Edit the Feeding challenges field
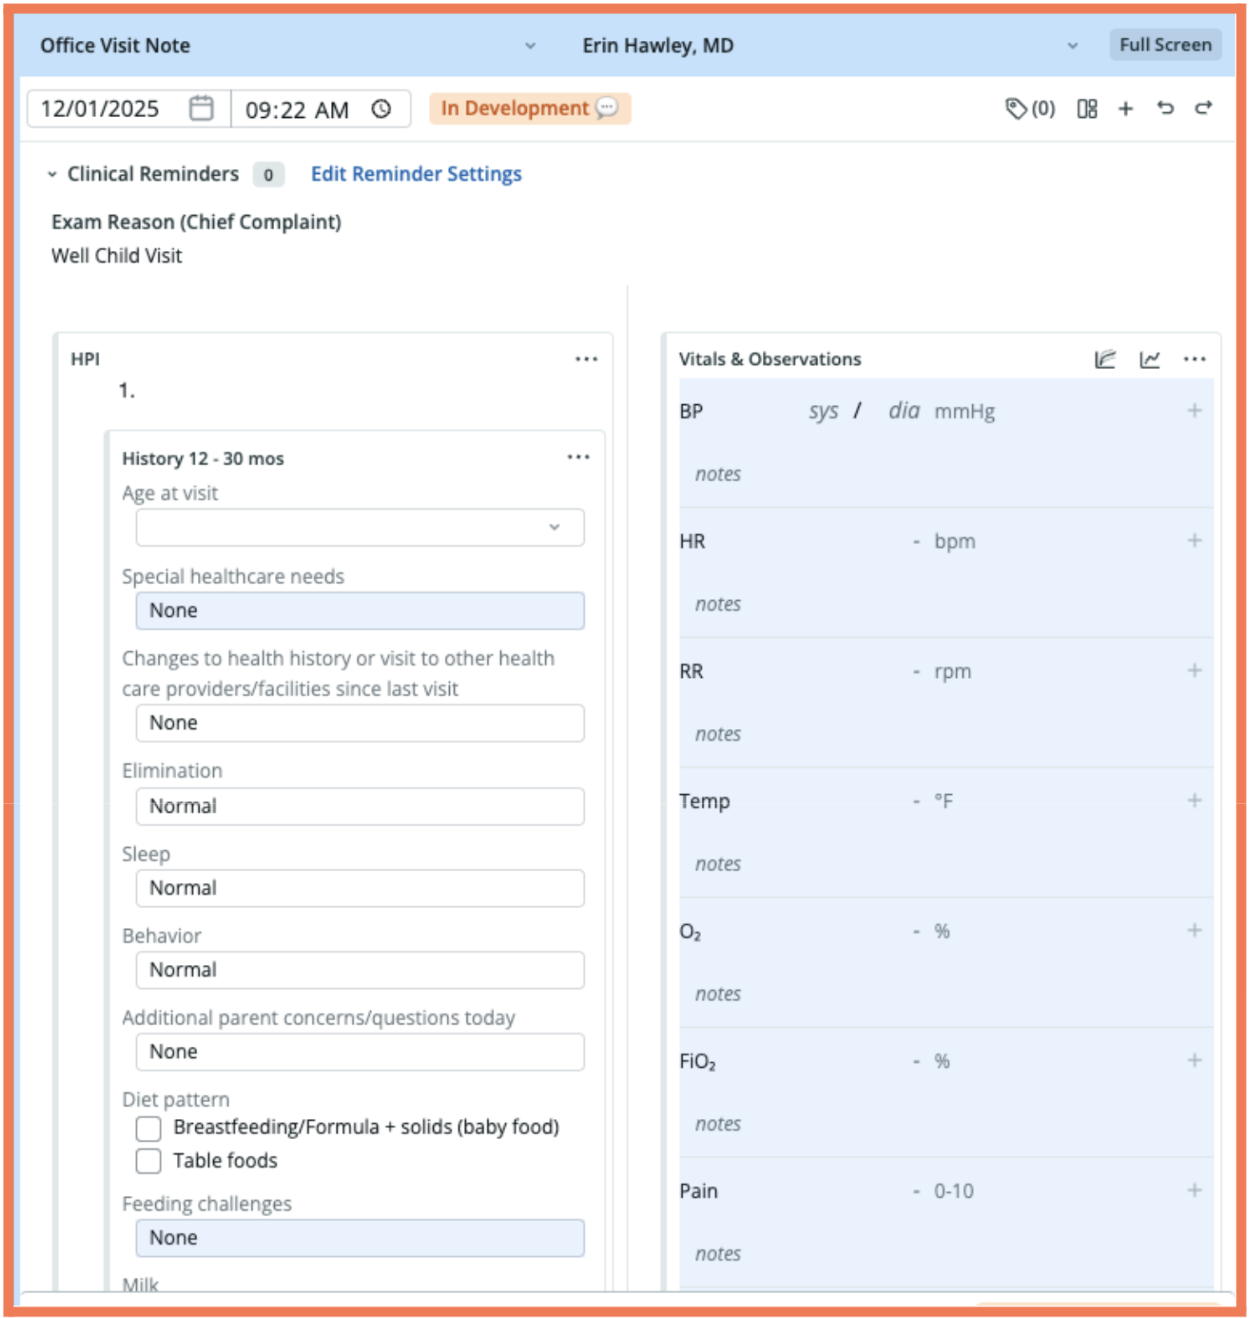Screen dimensions: 1254x1318 pyautogui.click(x=360, y=1238)
